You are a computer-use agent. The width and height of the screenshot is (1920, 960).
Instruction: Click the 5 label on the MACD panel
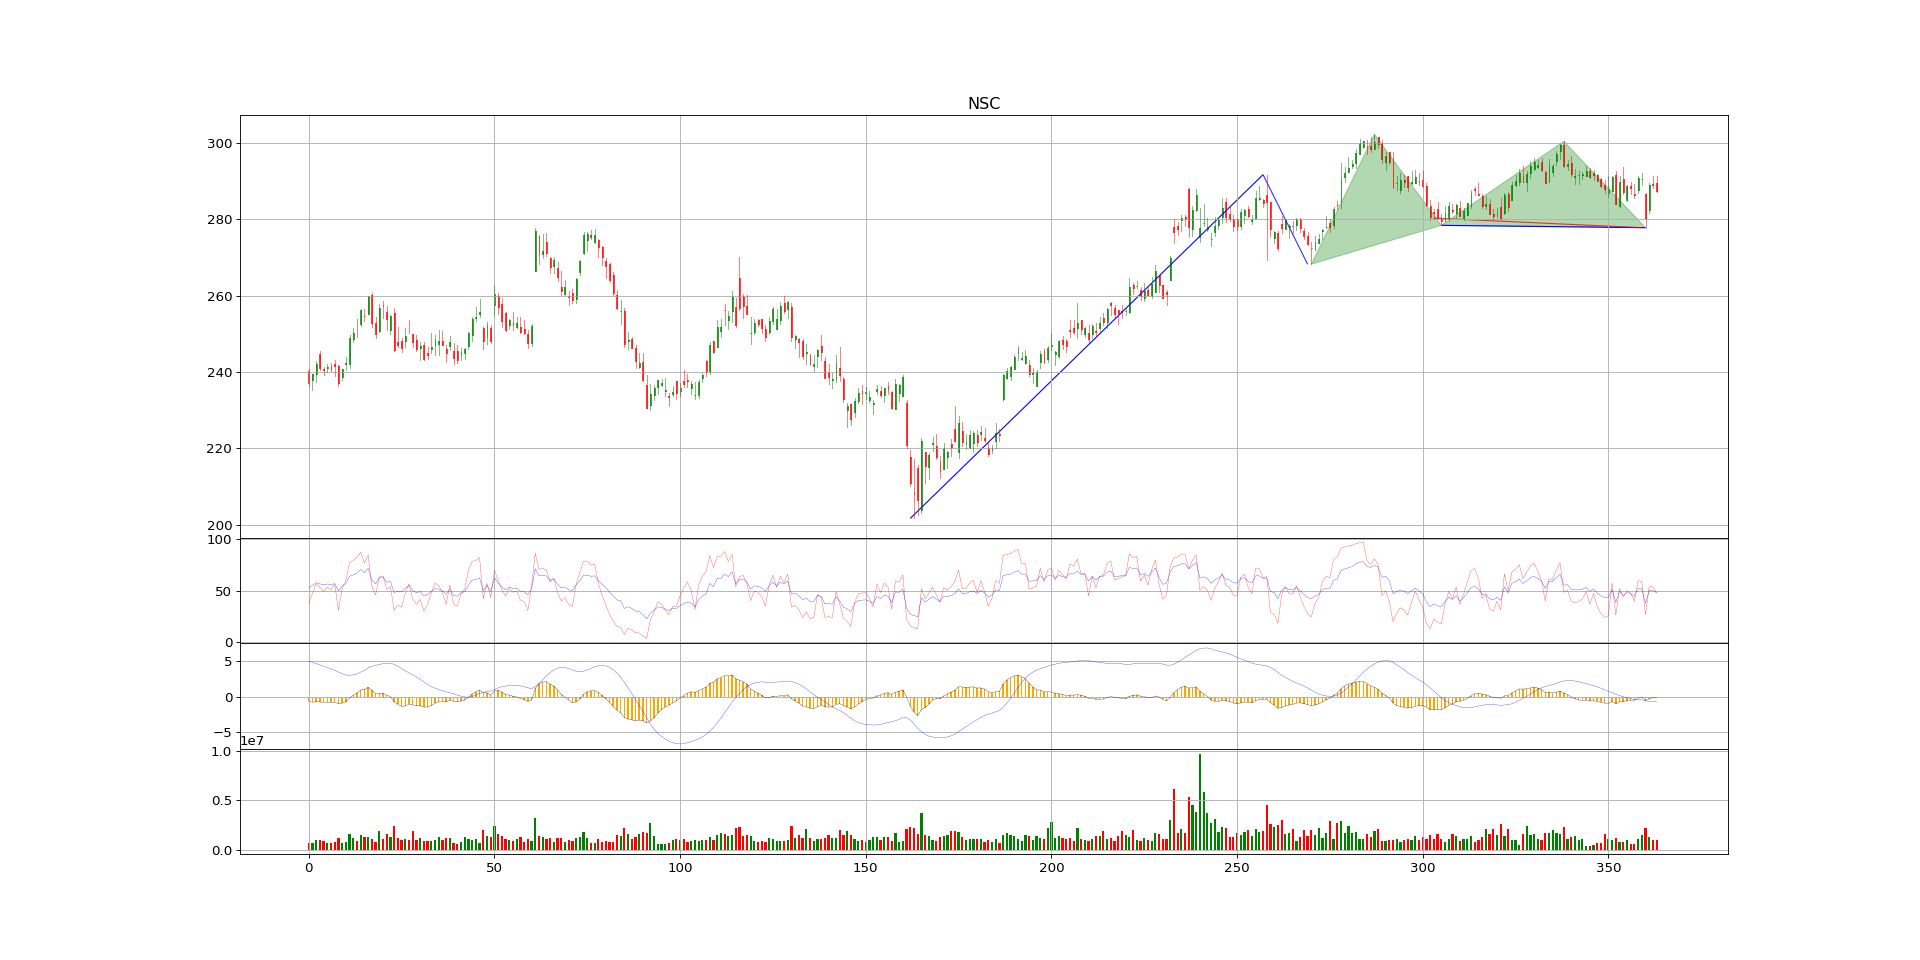227,662
